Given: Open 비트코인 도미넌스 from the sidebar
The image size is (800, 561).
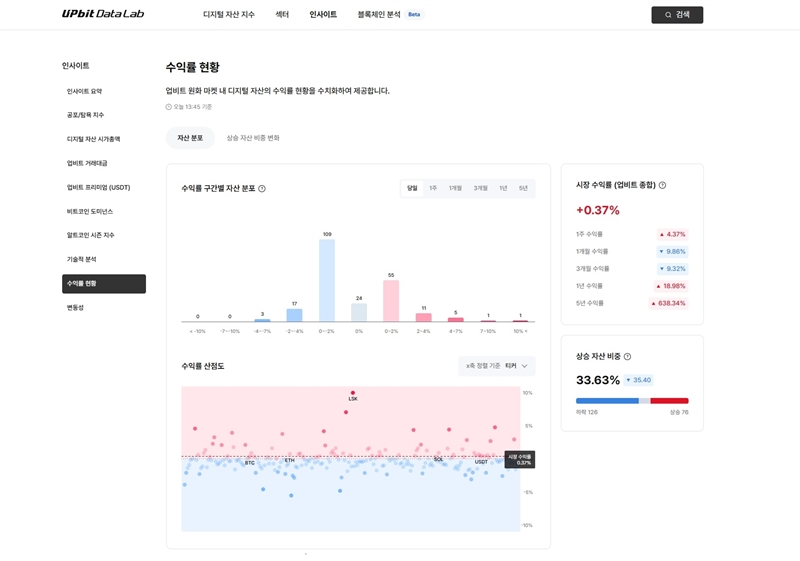Looking at the screenshot, I should [90, 211].
